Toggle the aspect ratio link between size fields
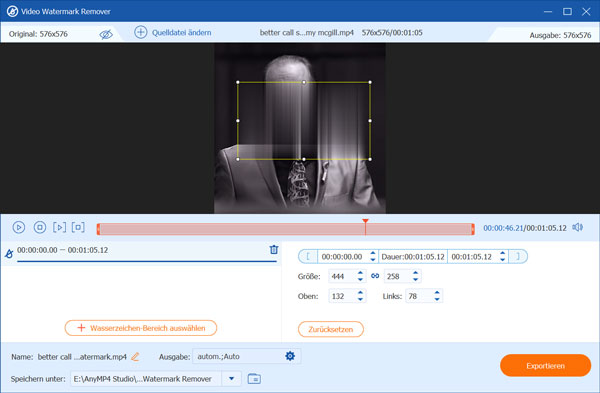The width and height of the screenshot is (600, 393). (x=375, y=276)
